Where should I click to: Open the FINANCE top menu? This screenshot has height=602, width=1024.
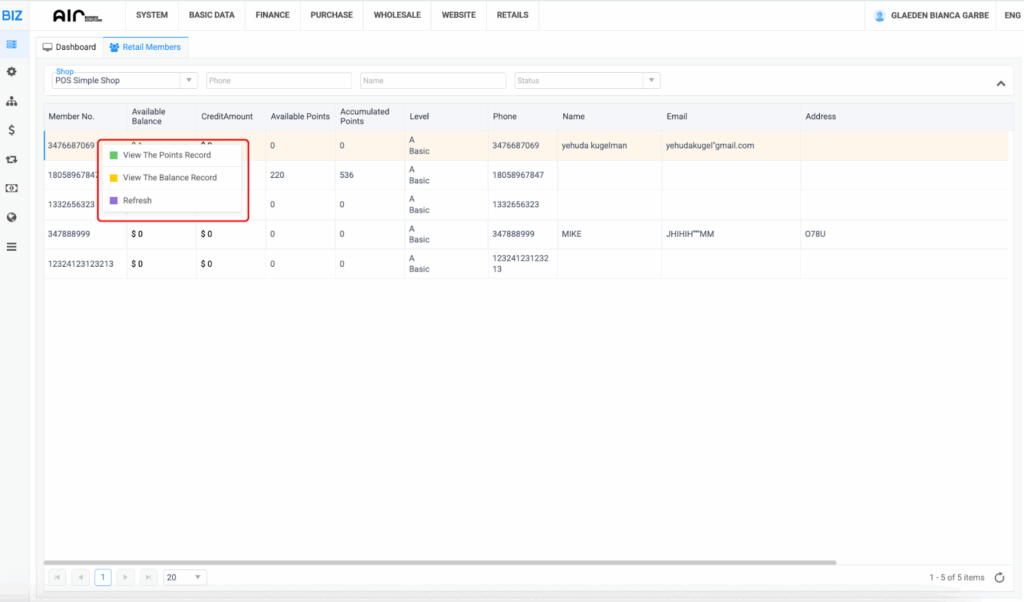pyautogui.click(x=272, y=15)
